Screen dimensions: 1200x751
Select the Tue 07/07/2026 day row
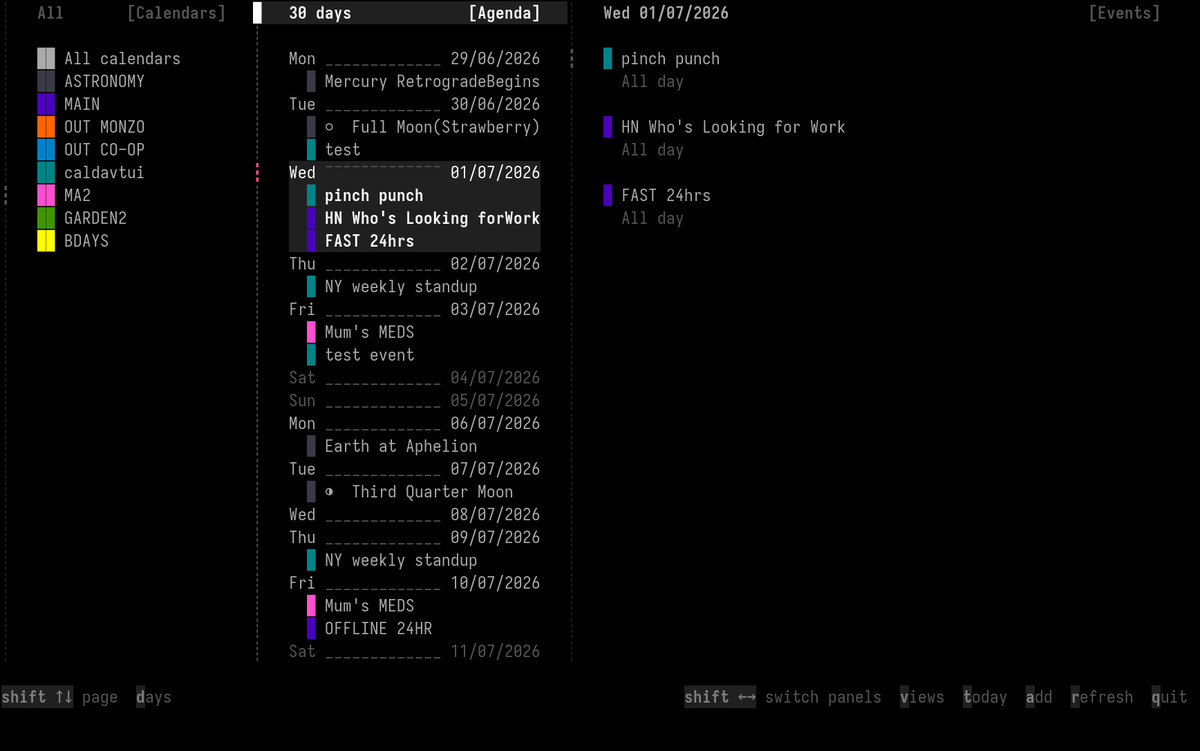point(414,469)
